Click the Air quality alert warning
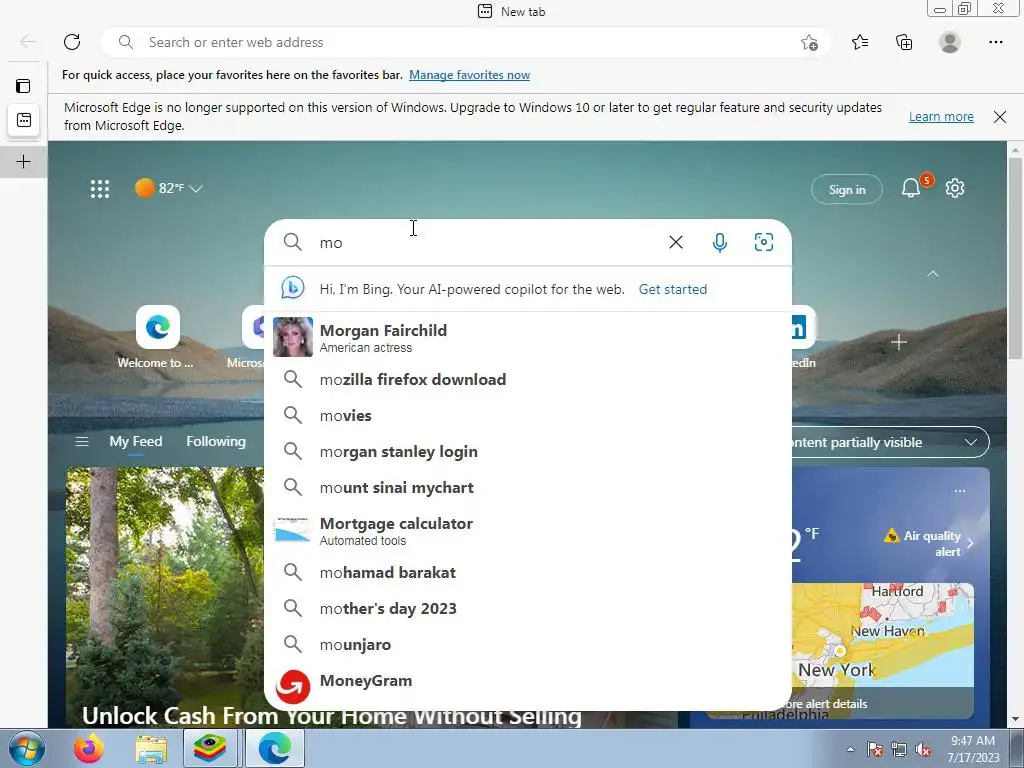The height and width of the screenshot is (768, 1024). pyautogui.click(x=928, y=543)
